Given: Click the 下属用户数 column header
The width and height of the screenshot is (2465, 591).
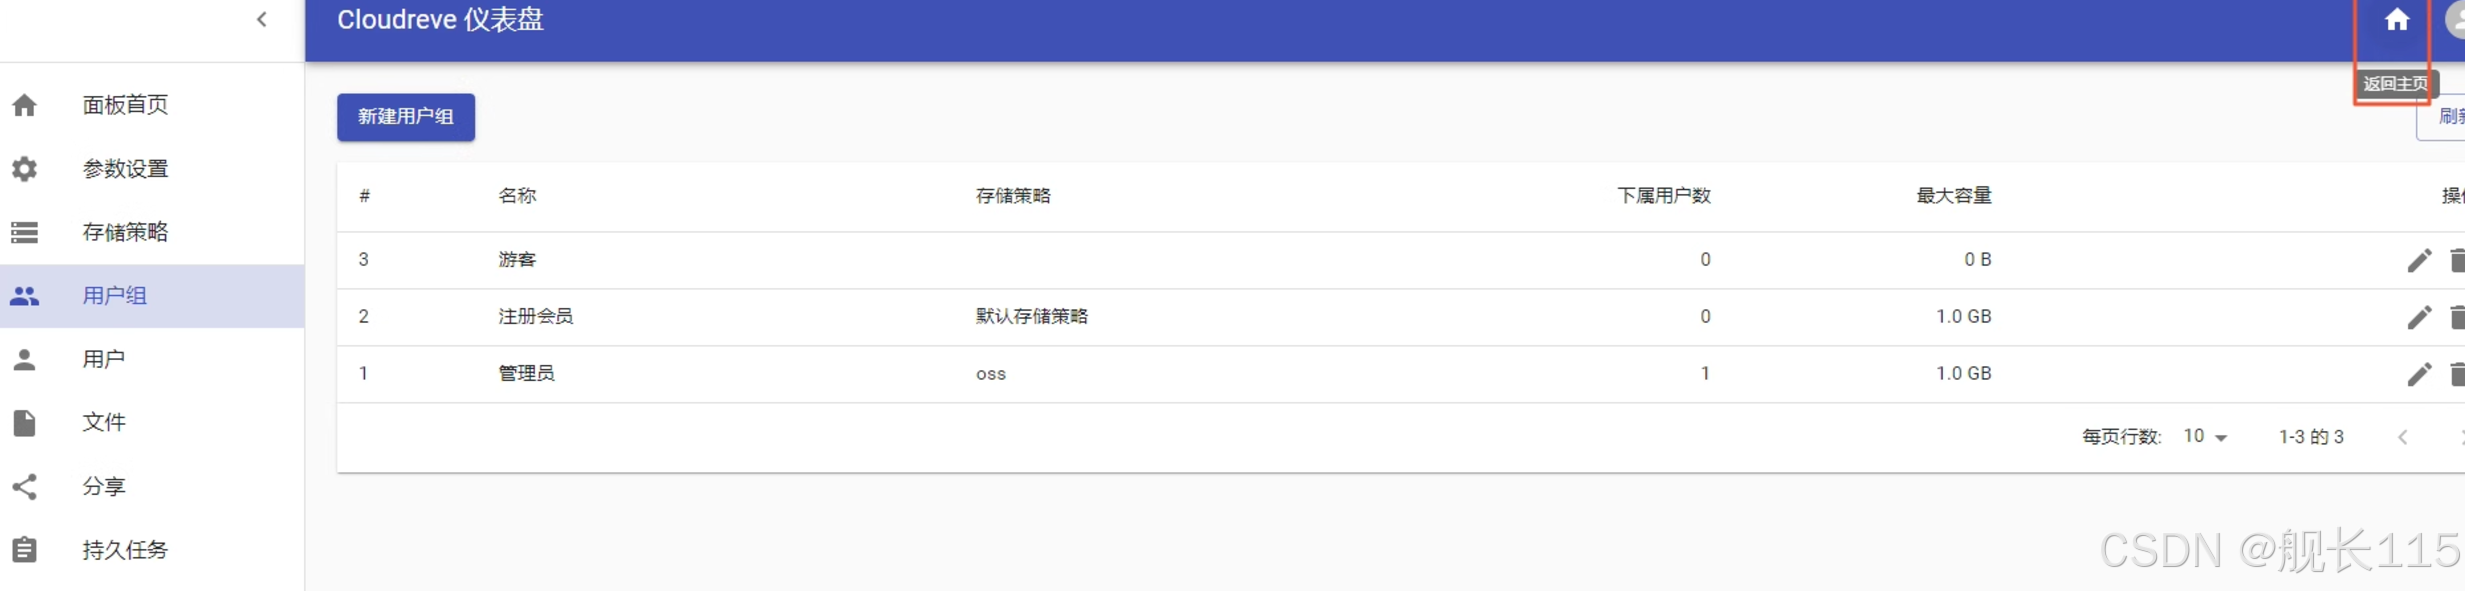Looking at the screenshot, I should (1664, 196).
